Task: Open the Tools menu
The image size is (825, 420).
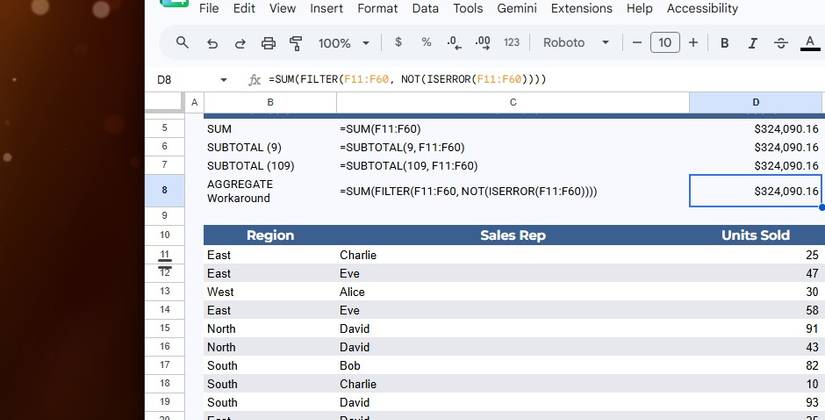Action: pos(468,8)
